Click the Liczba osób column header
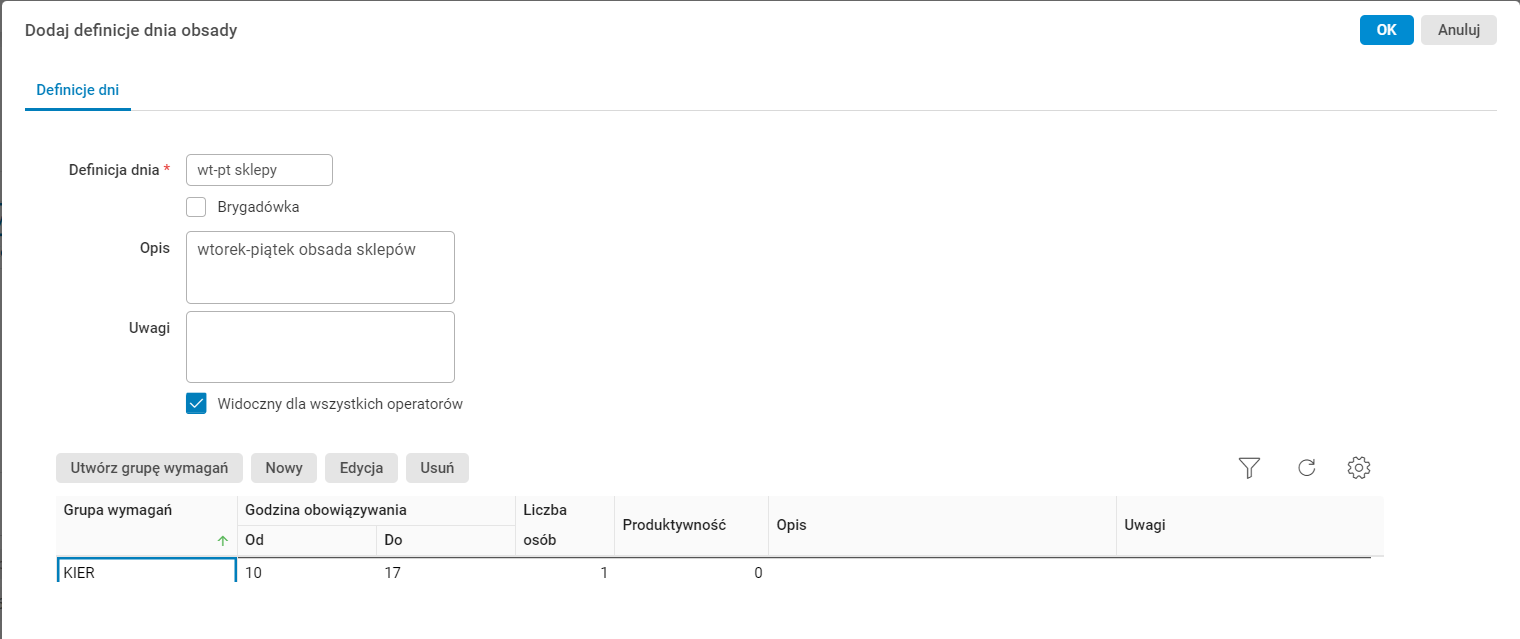 [x=545, y=525]
